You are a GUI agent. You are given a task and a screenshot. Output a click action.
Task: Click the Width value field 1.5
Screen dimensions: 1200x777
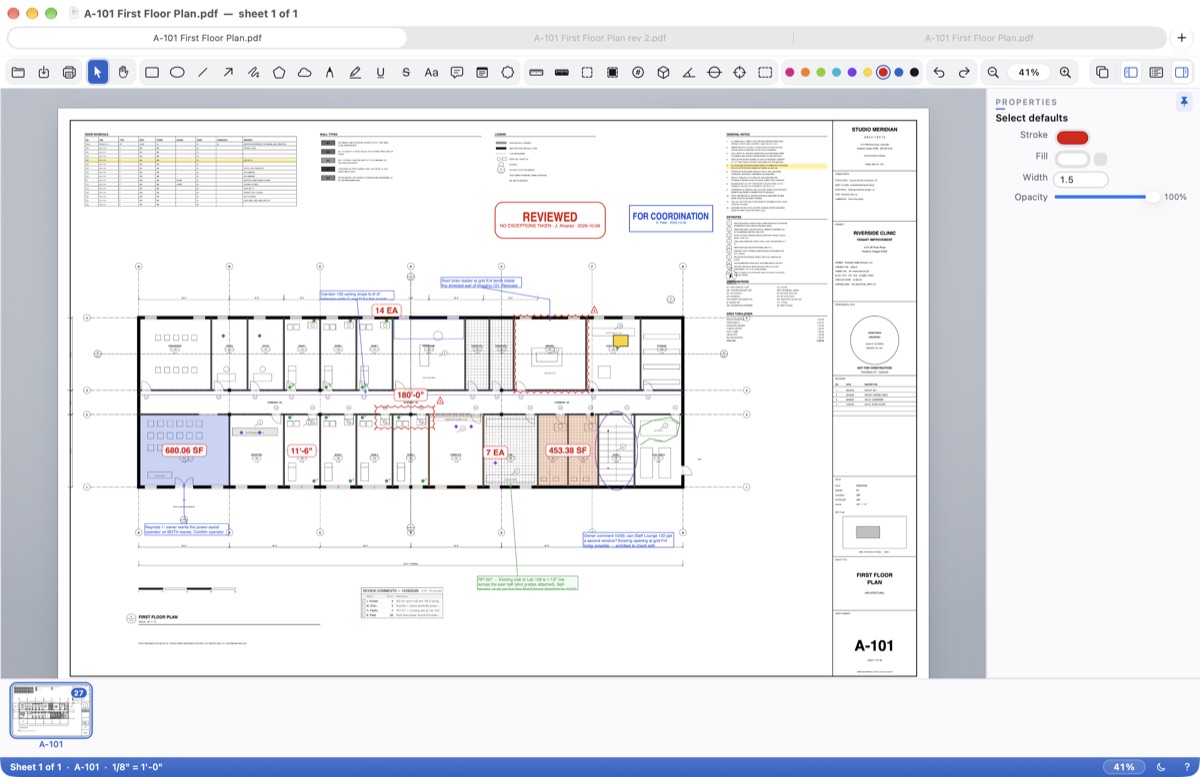(1081, 179)
